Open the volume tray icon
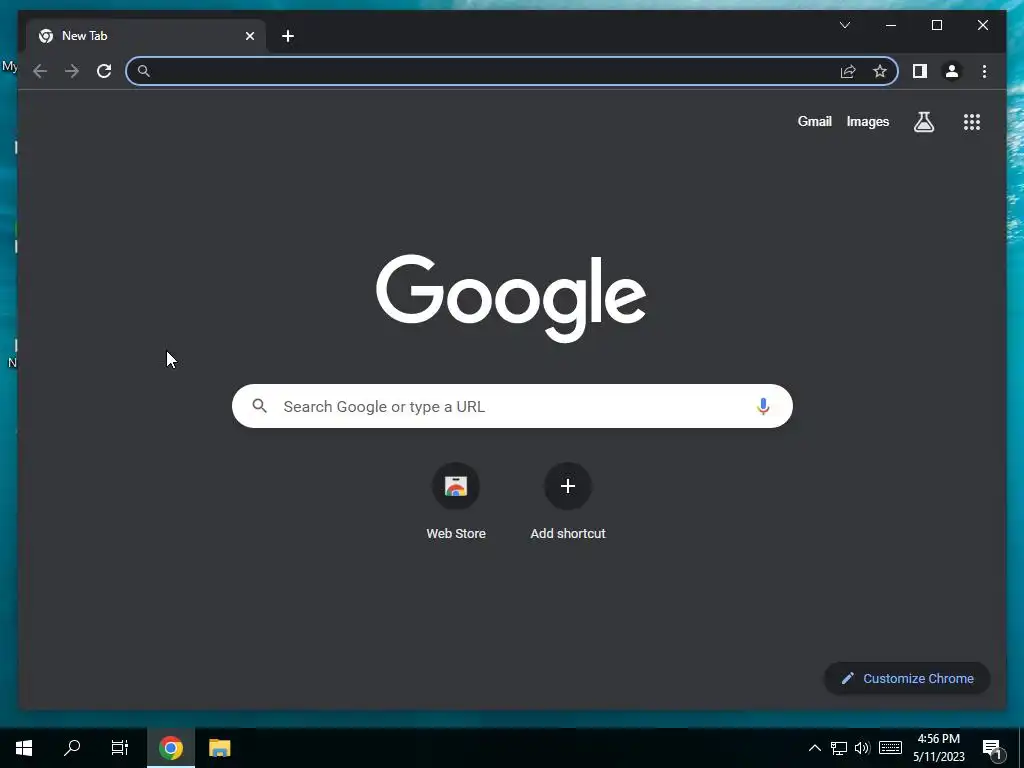This screenshot has height=768, width=1024. click(x=862, y=748)
